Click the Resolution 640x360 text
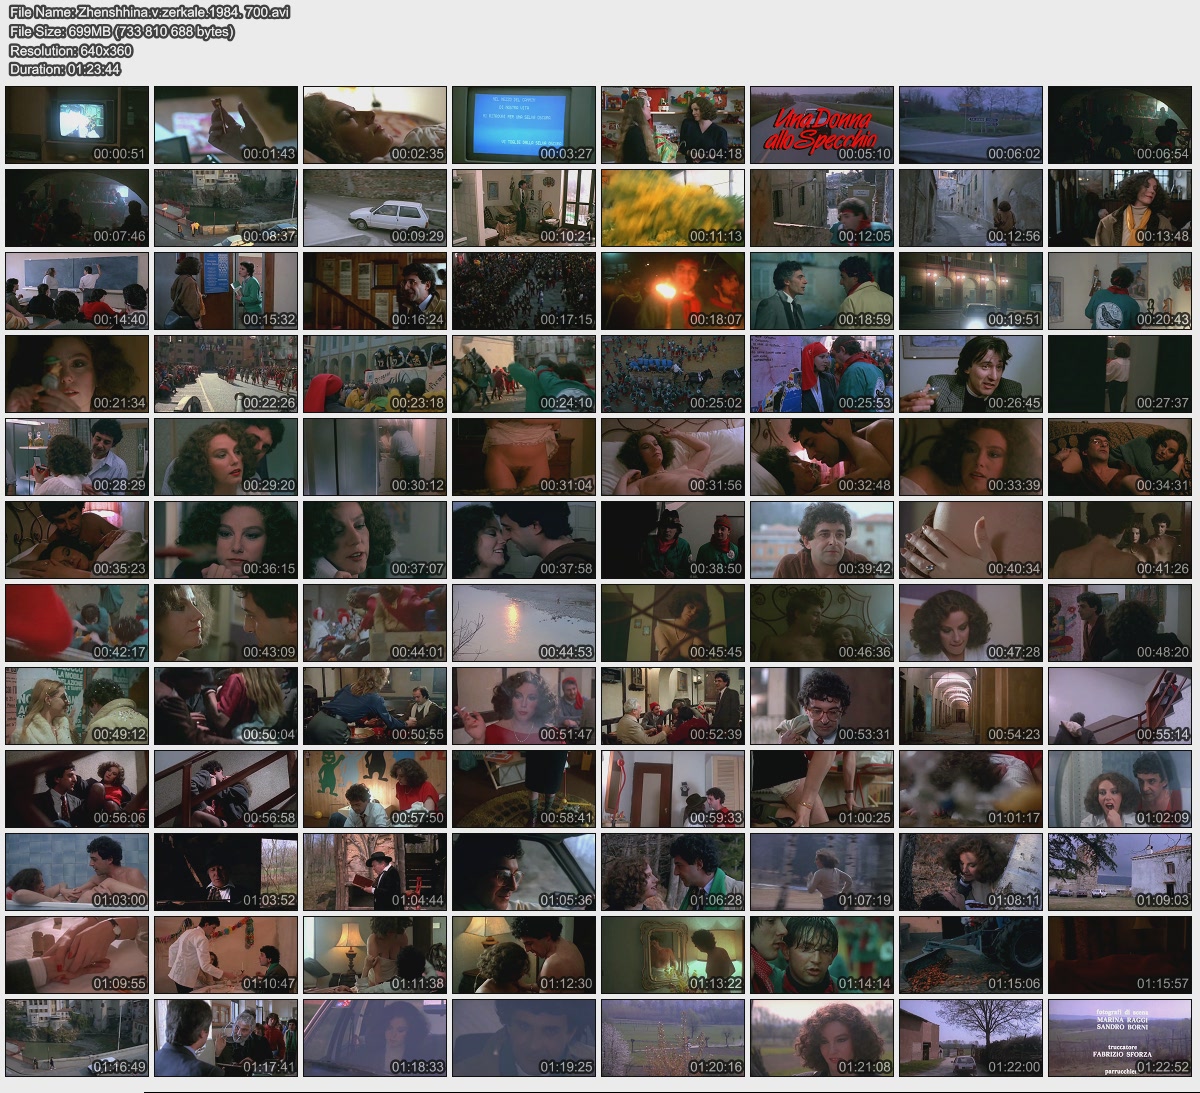This screenshot has height=1093, width=1200. [71, 50]
